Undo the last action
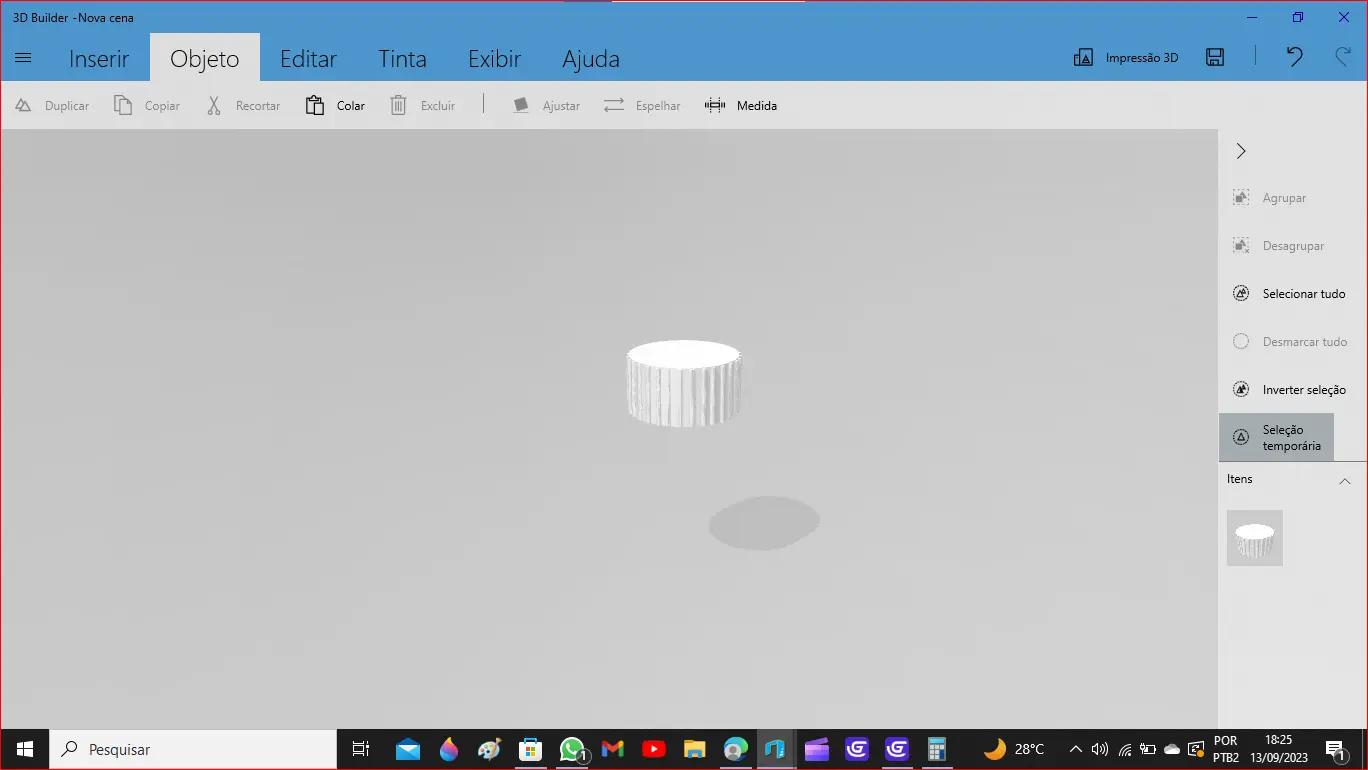This screenshot has height=770, width=1368. coord(1294,57)
